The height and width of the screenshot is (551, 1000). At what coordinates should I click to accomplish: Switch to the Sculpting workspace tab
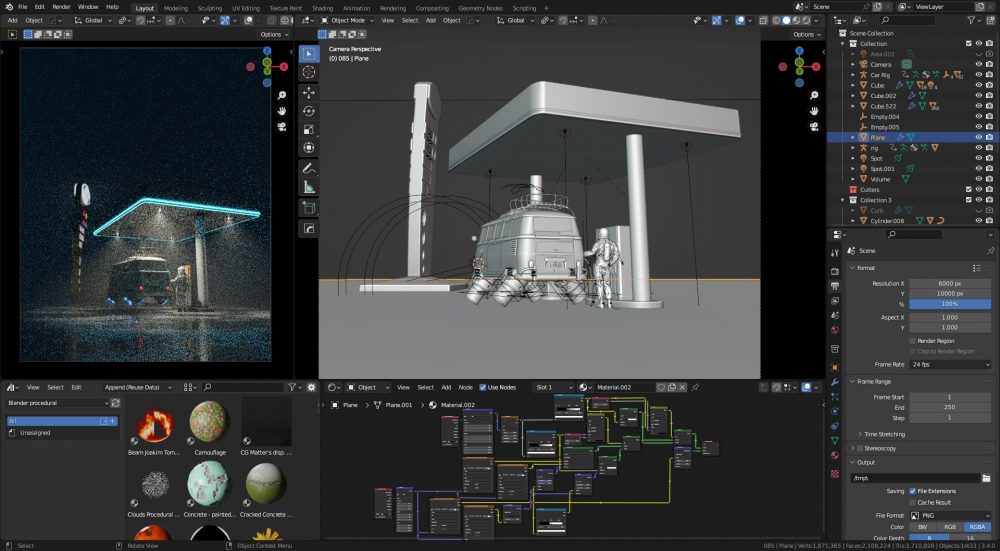(209, 8)
